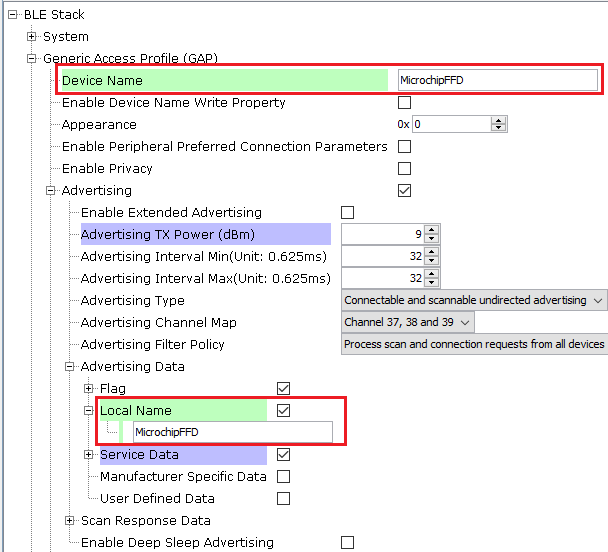Collapse the Local Name node
Viewport: 608px width, 552px height.
pos(88,411)
